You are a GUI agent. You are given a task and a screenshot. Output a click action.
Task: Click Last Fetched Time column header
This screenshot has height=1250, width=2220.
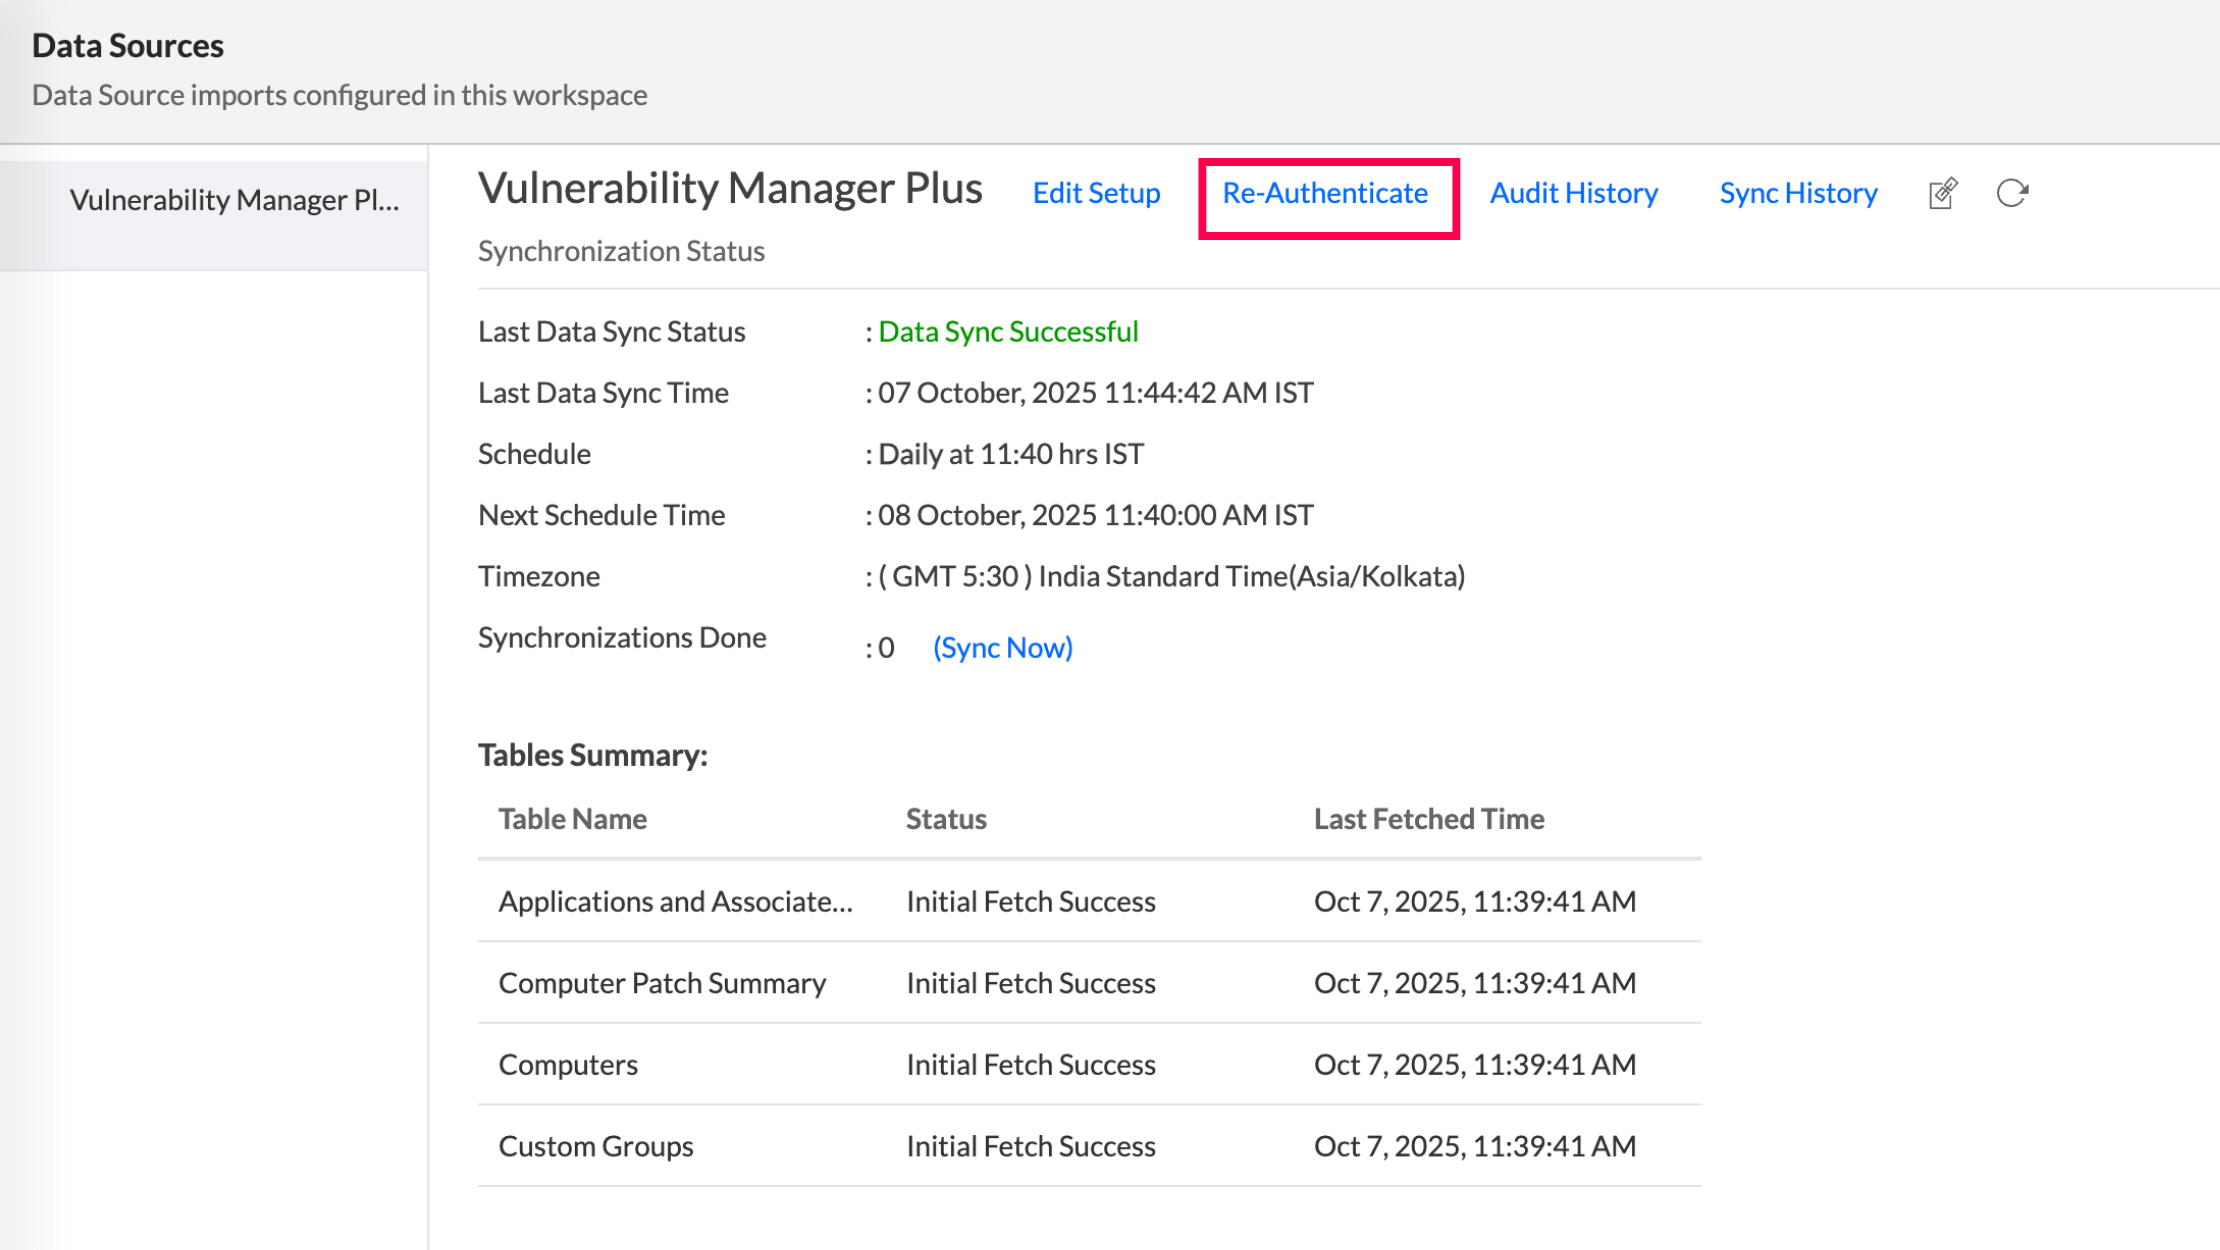point(1428,819)
